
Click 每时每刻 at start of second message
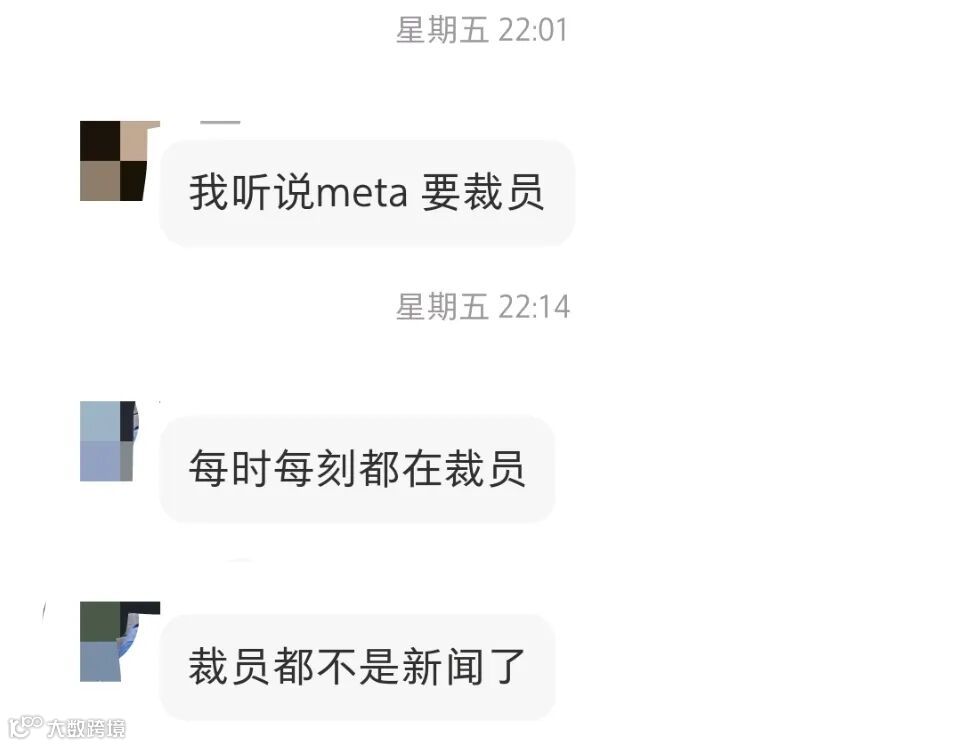273,469
